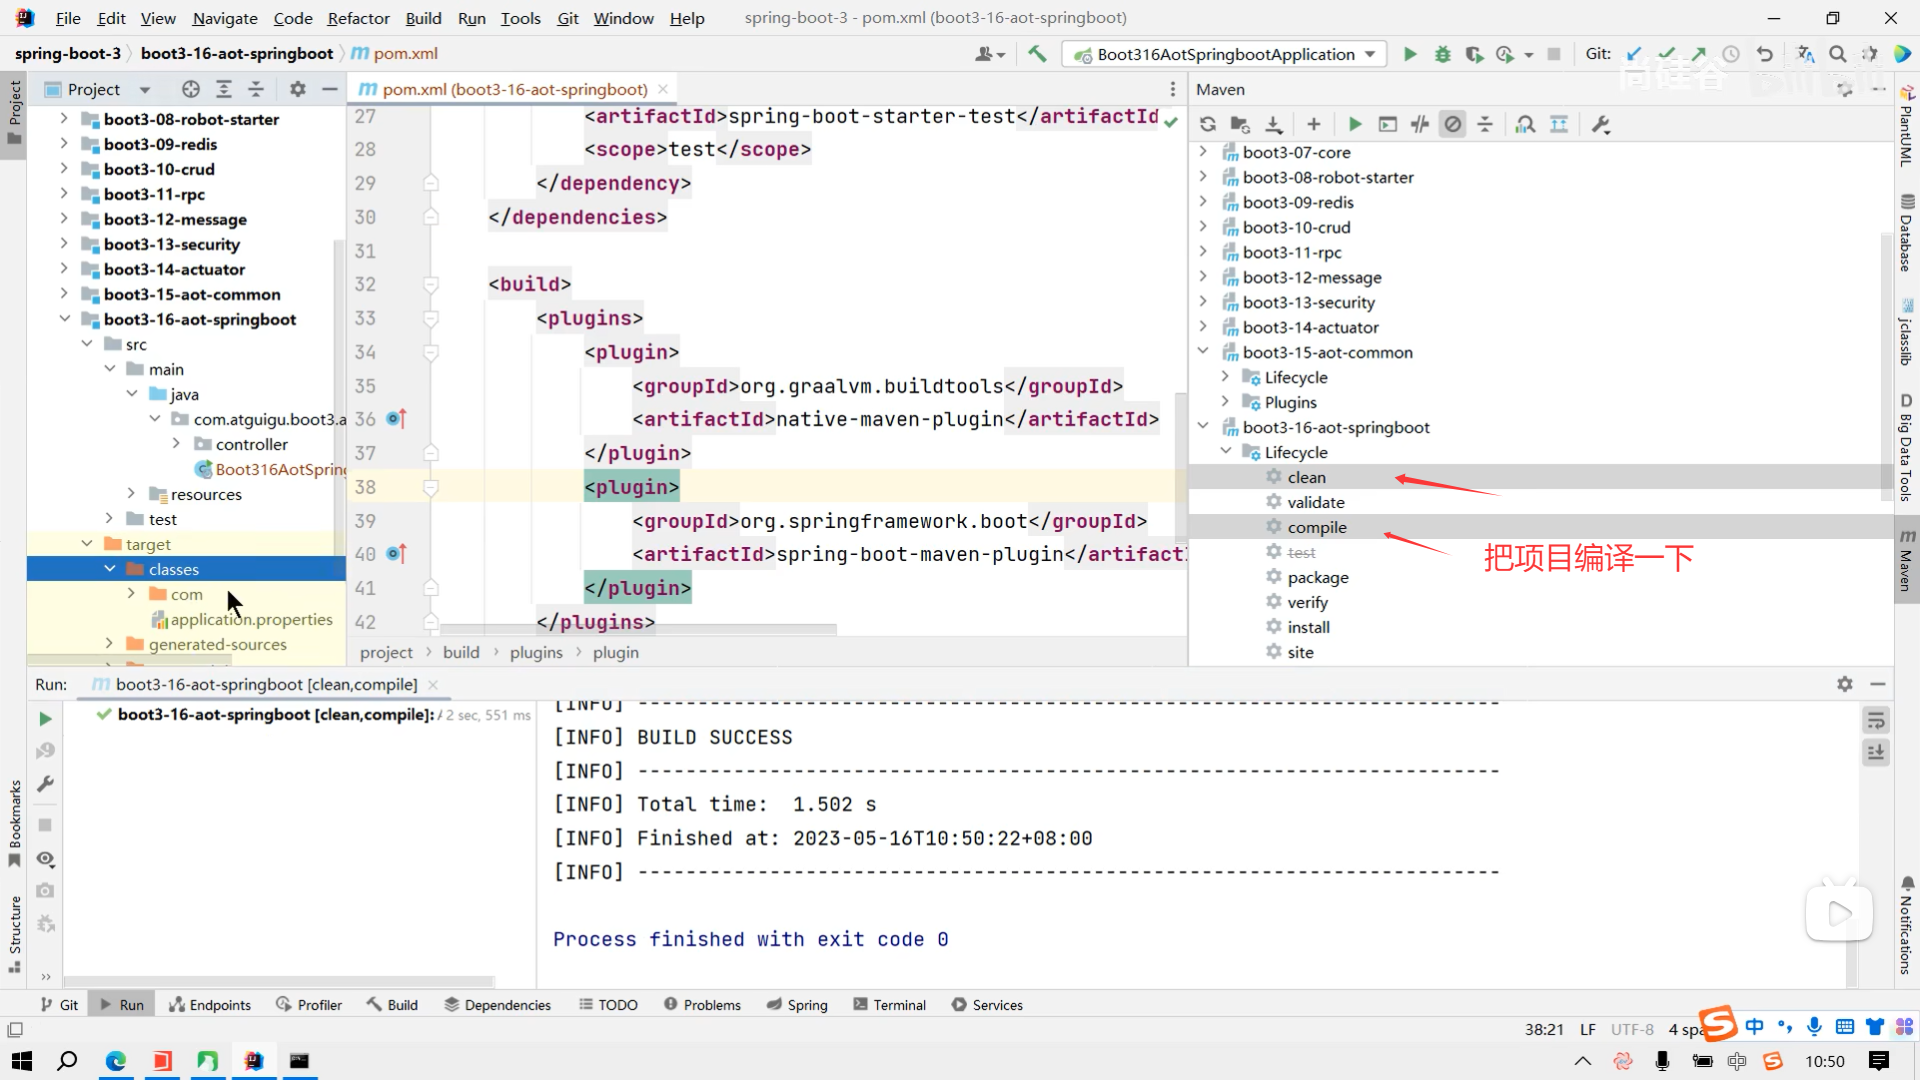Reload all Maven projects

pyautogui.click(x=1208, y=124)
